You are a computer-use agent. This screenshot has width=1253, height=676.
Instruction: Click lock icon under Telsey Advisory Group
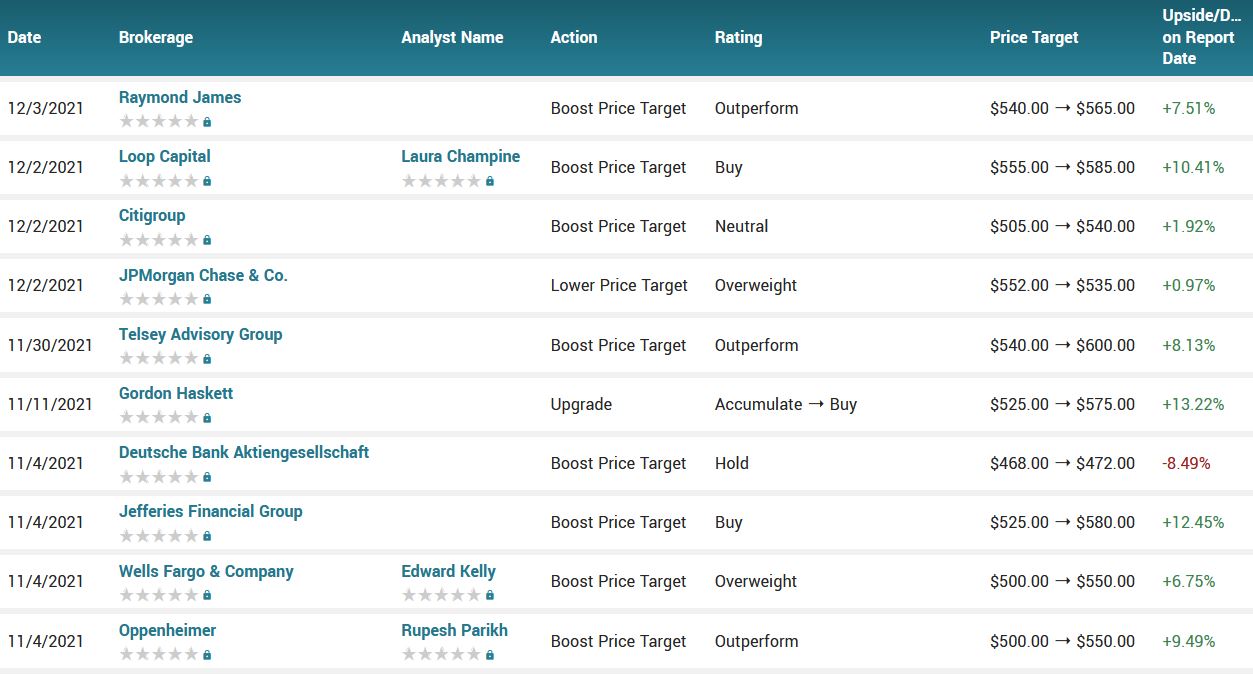click(x=207, y=359)
